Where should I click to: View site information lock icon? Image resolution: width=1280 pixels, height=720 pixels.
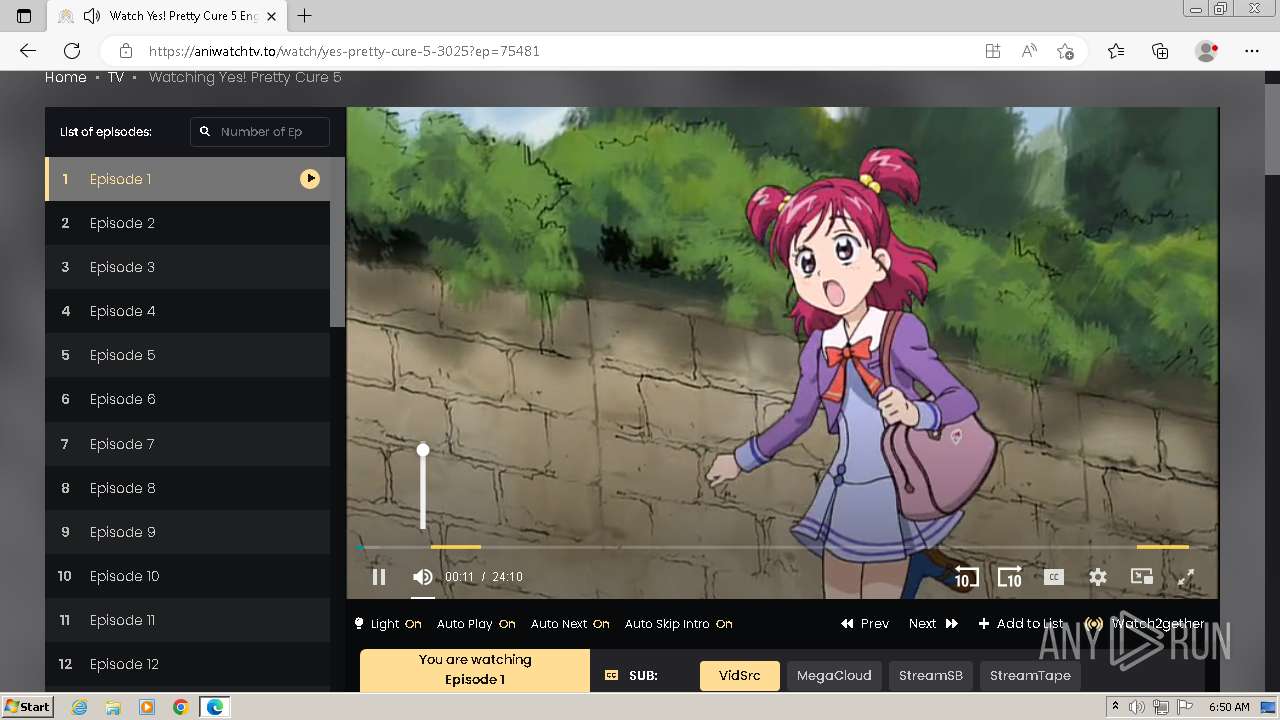tap(126, 51)
